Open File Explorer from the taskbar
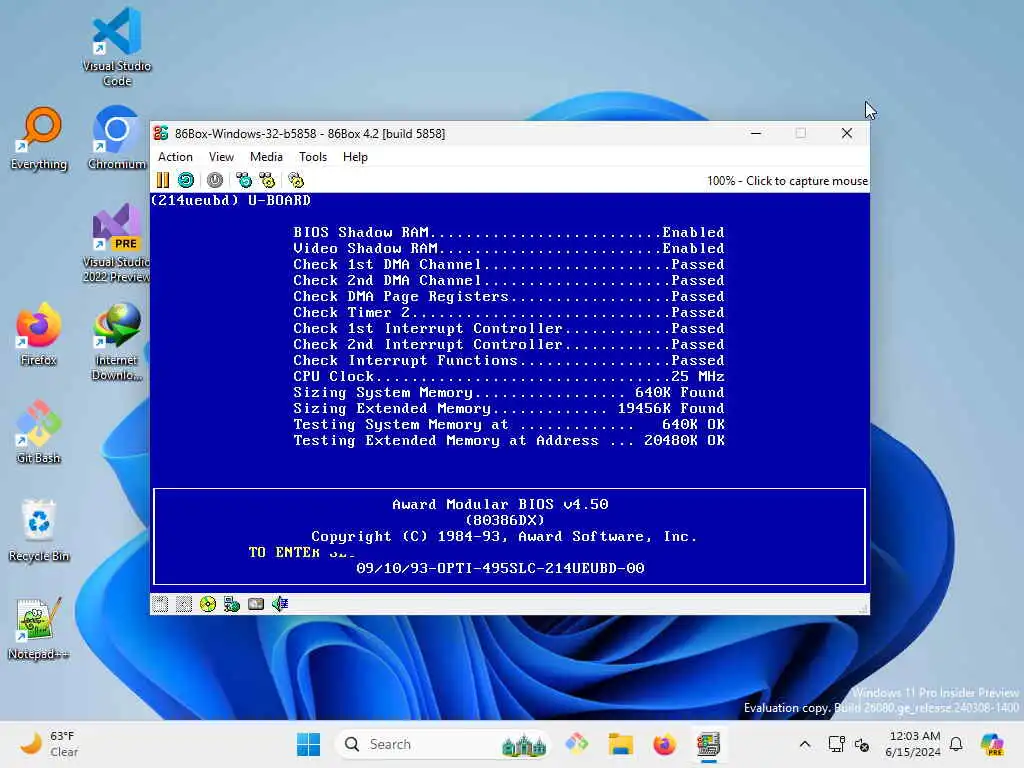The height and width of the screenshot is (768, 1024). [x=620, y=744]
